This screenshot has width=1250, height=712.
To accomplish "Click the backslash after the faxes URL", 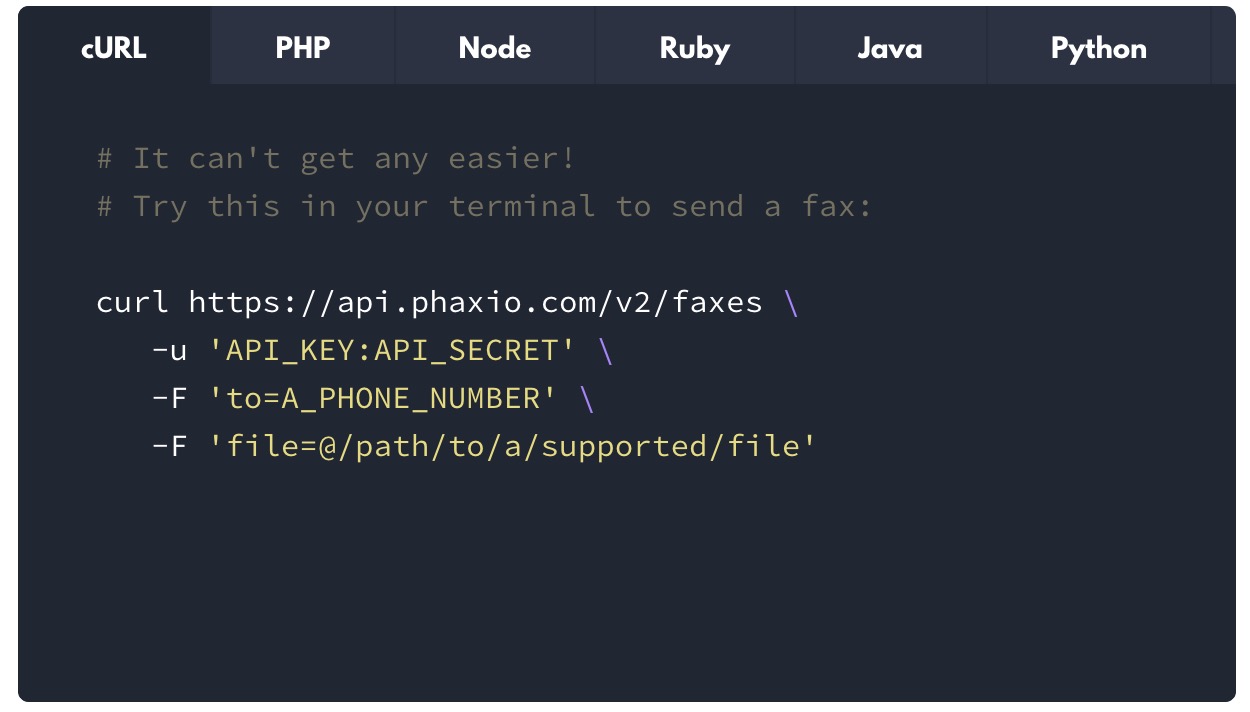I will [792, 303].
